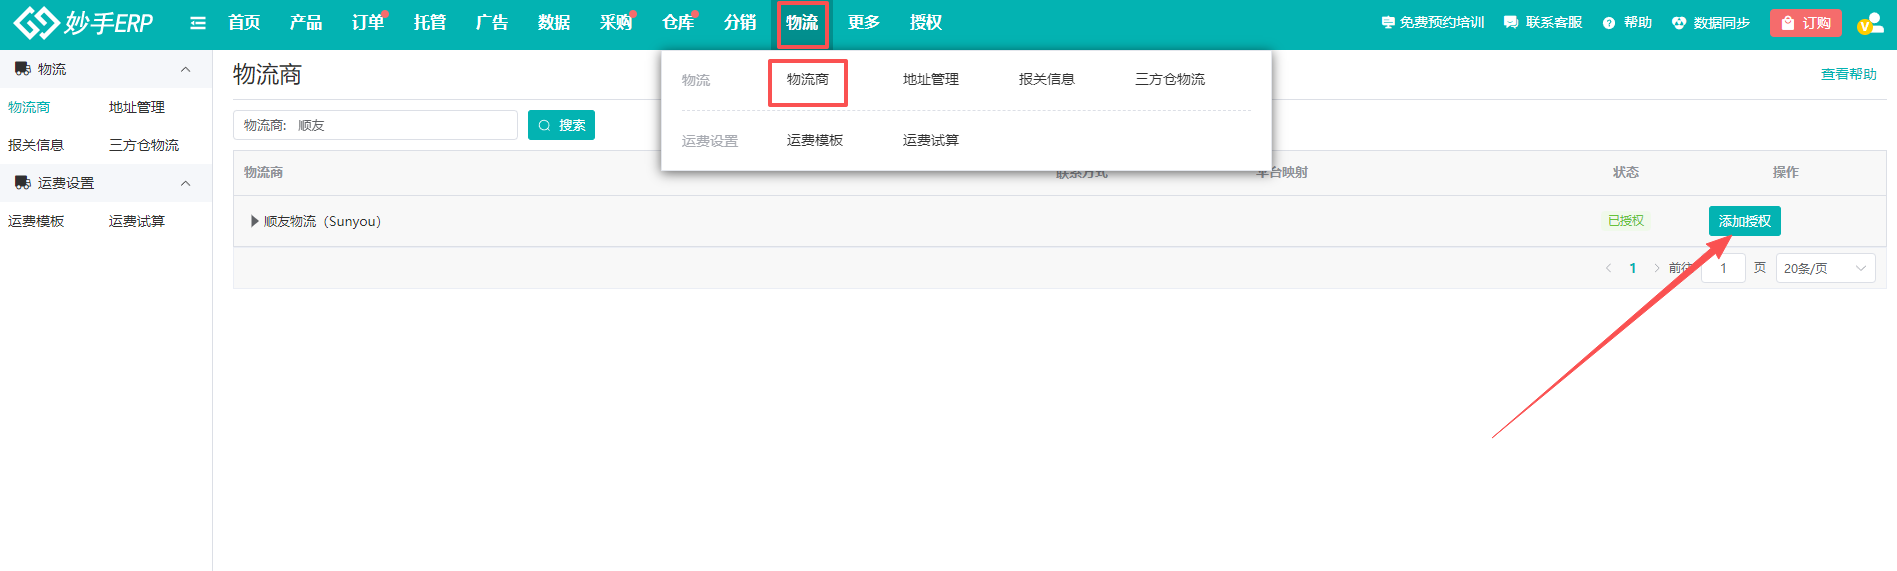Click the 添加授权 button
1897x571 pixels.
pos(1745,221)
